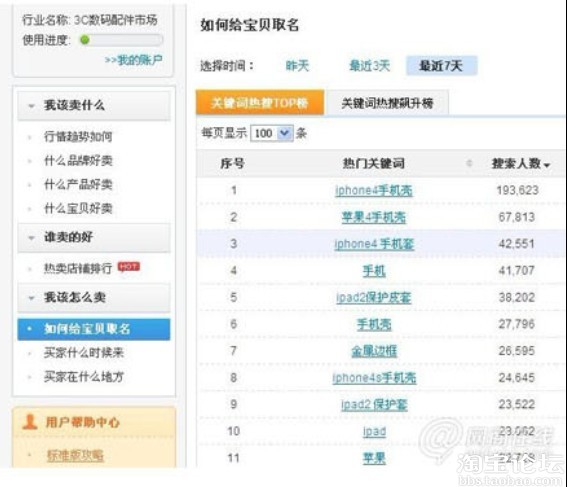The height and width of the screenshot is (487, 567).
Task: Open the 每页显示 100 dropdown
Action: coord(272,133)
